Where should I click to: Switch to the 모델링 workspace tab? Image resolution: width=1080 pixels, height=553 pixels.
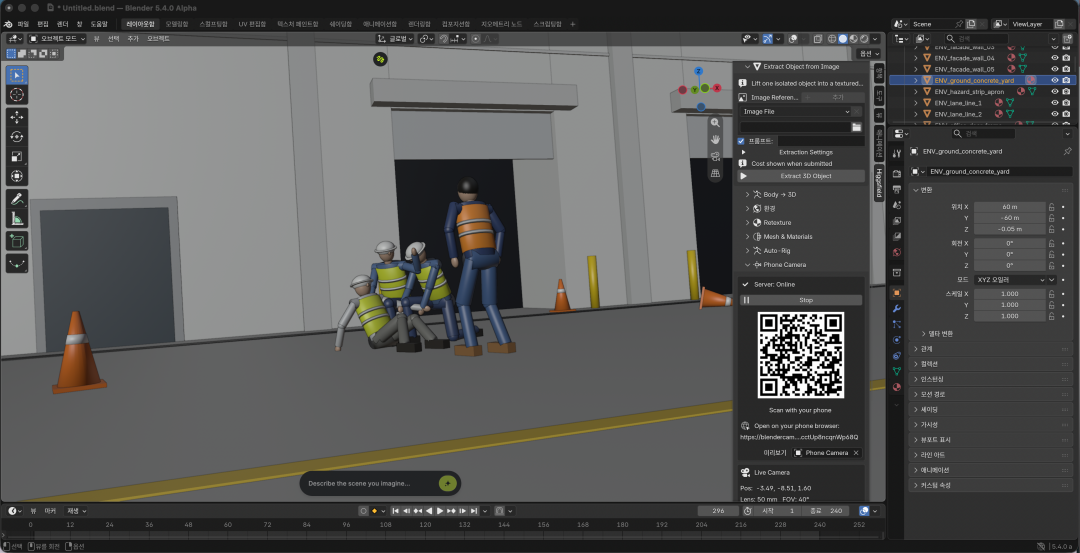click(177, 23)
